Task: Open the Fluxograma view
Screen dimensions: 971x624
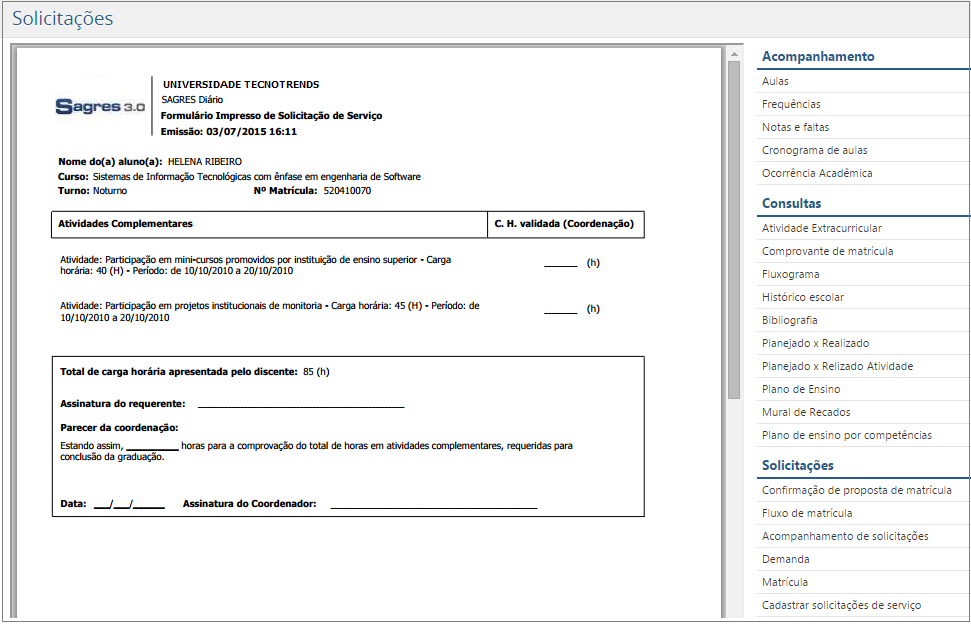Action: coord(789,273)
